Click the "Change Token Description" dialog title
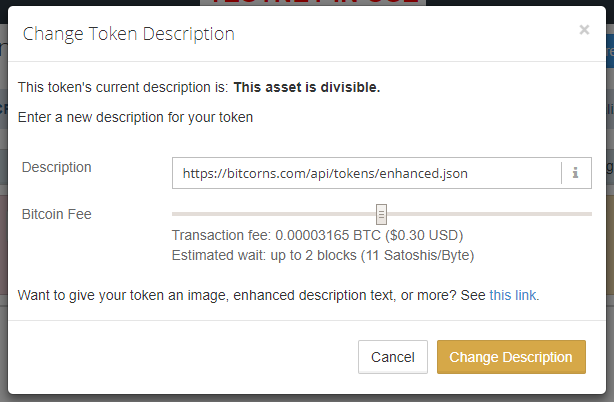614x402 pixels. (128, 34)
